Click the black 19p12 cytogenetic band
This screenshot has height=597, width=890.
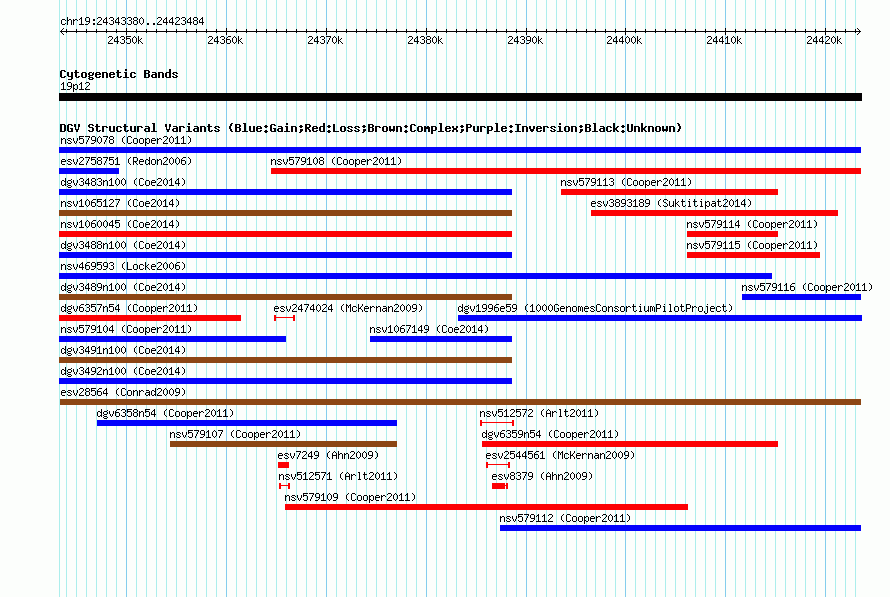coord(460,97)
